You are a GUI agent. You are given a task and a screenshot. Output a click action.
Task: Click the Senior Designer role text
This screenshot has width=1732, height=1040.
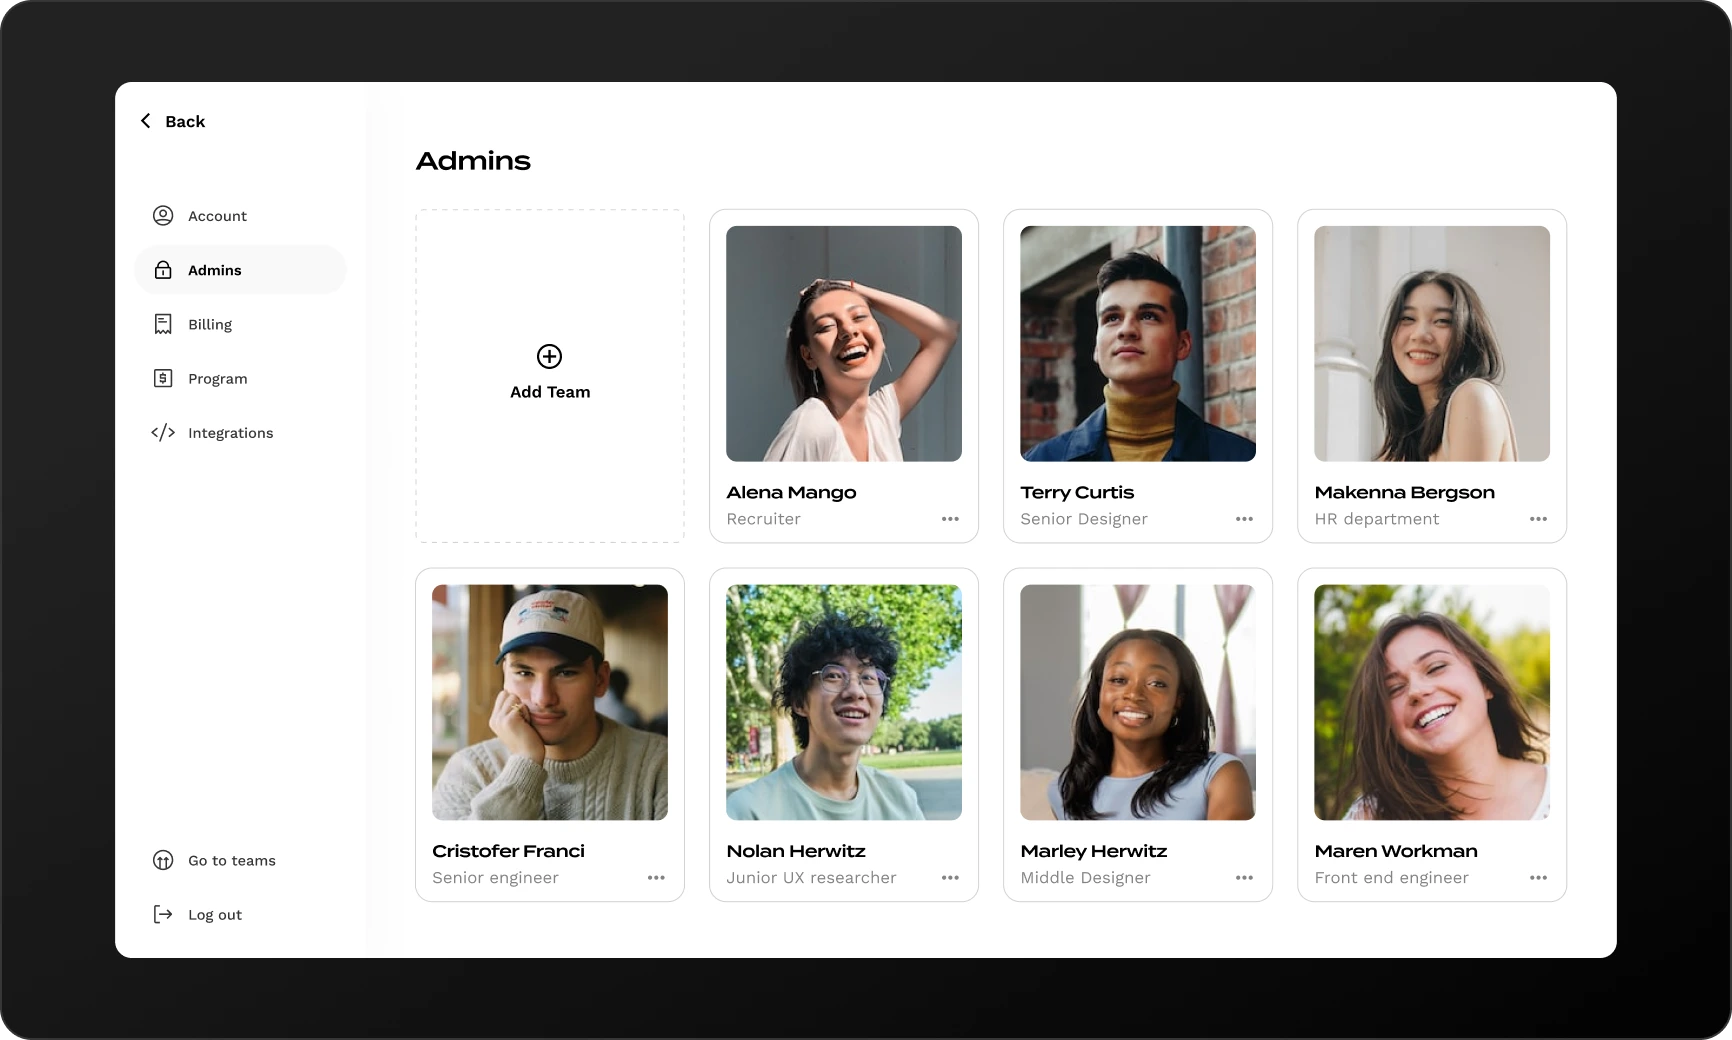[x=1084, y=519]
